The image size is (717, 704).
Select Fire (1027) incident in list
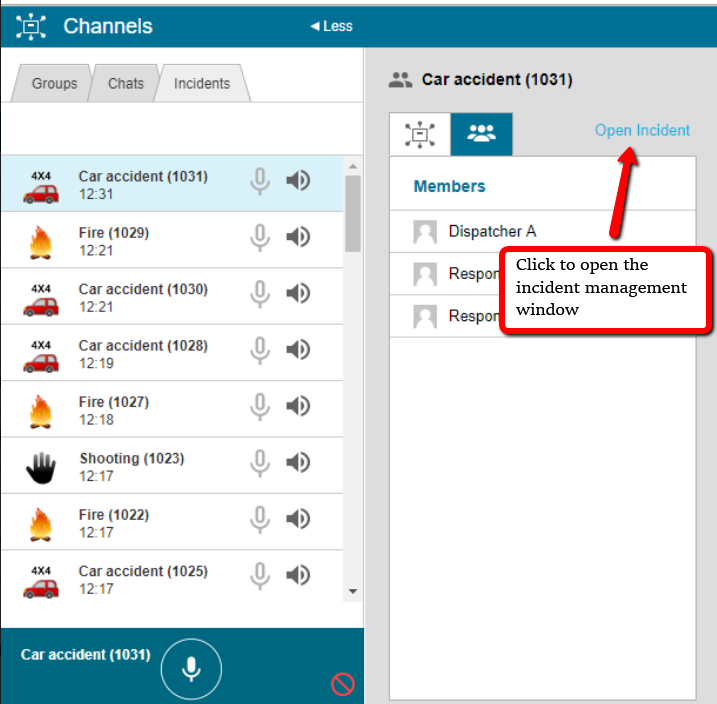[x=114, y=410]
